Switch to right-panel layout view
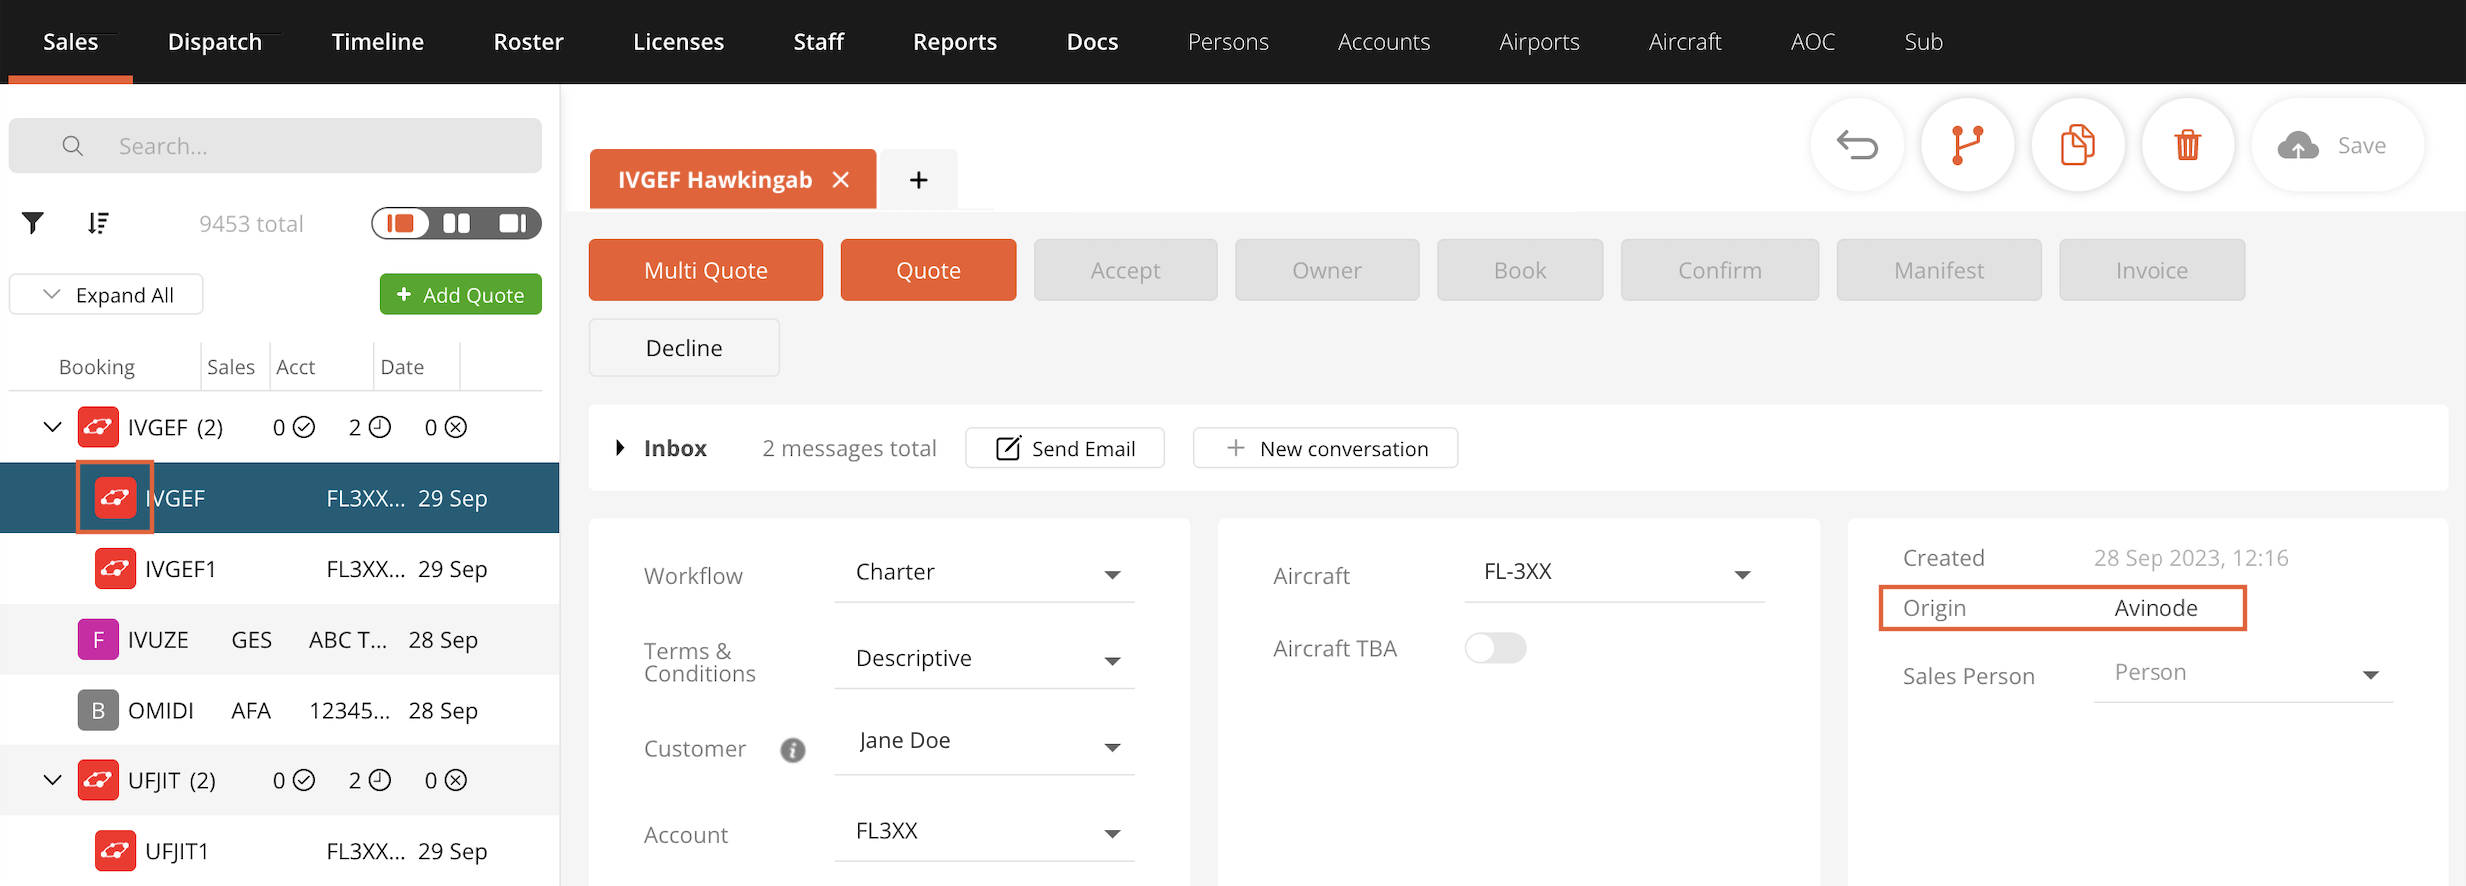 513,223
